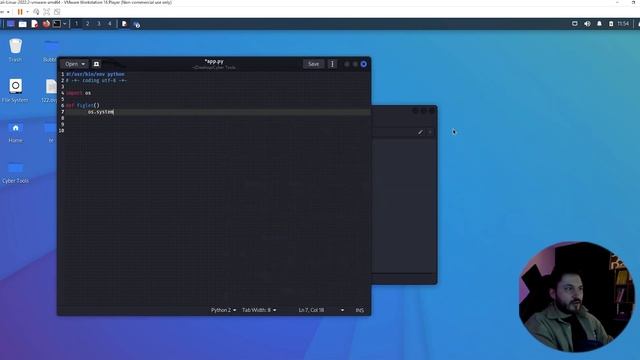640x360 pixels.
Task: Open the Kali applications menu in panel
Action: 11,24
